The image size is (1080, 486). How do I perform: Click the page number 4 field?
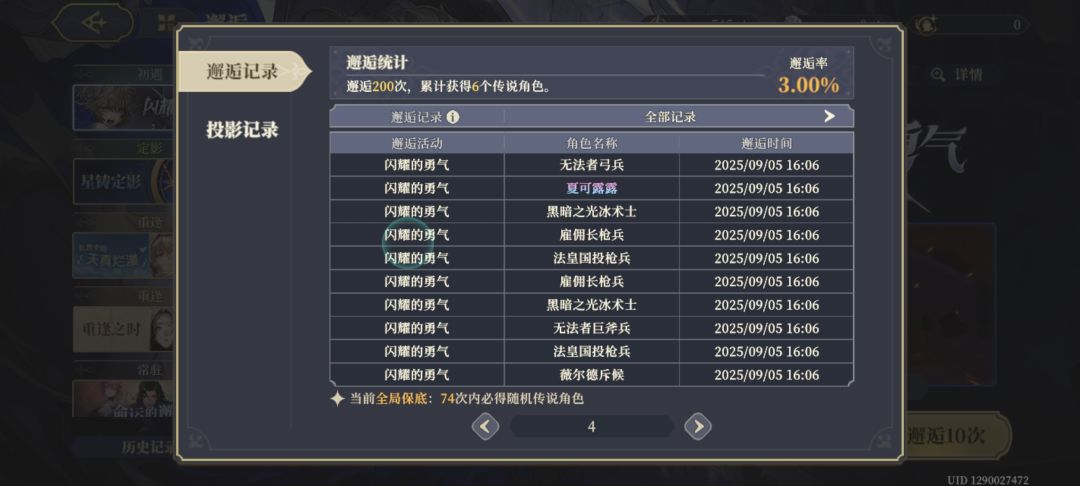[591, 427]
